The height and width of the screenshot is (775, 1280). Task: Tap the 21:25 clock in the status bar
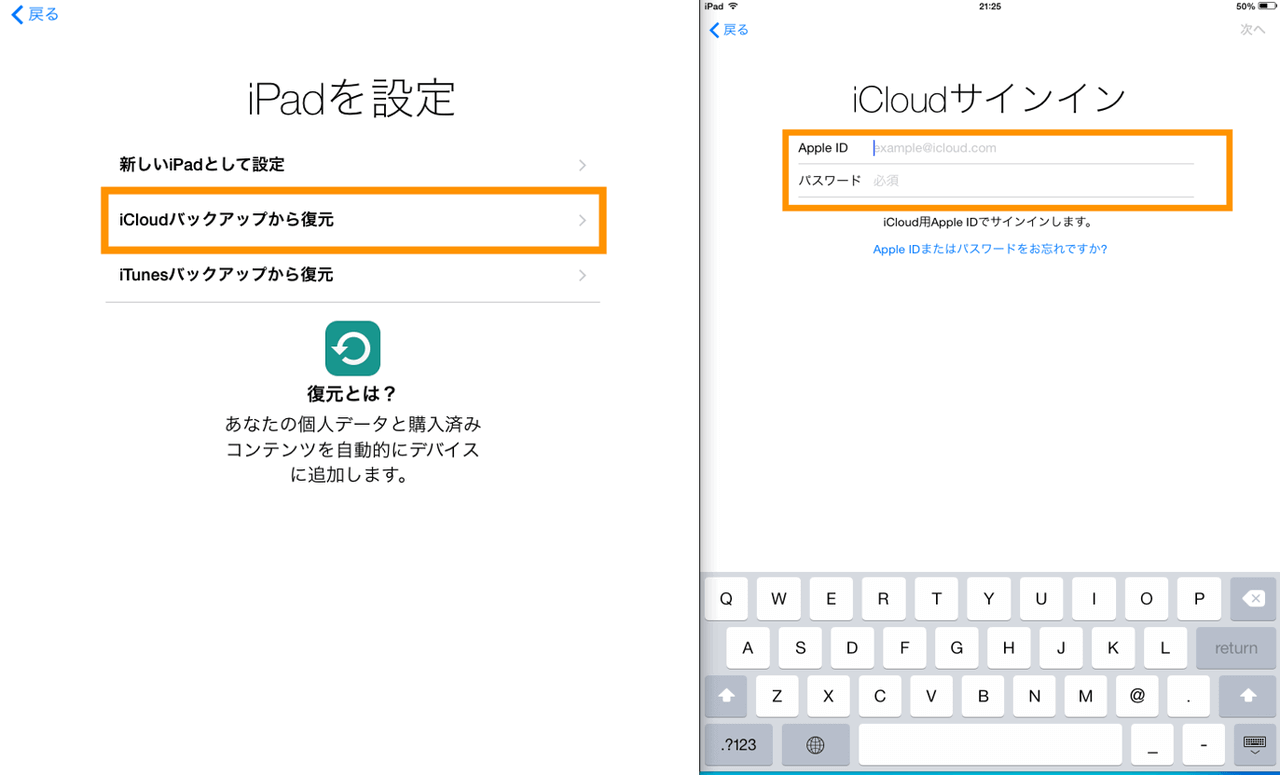pyautogui.click(x=990, y=6)
